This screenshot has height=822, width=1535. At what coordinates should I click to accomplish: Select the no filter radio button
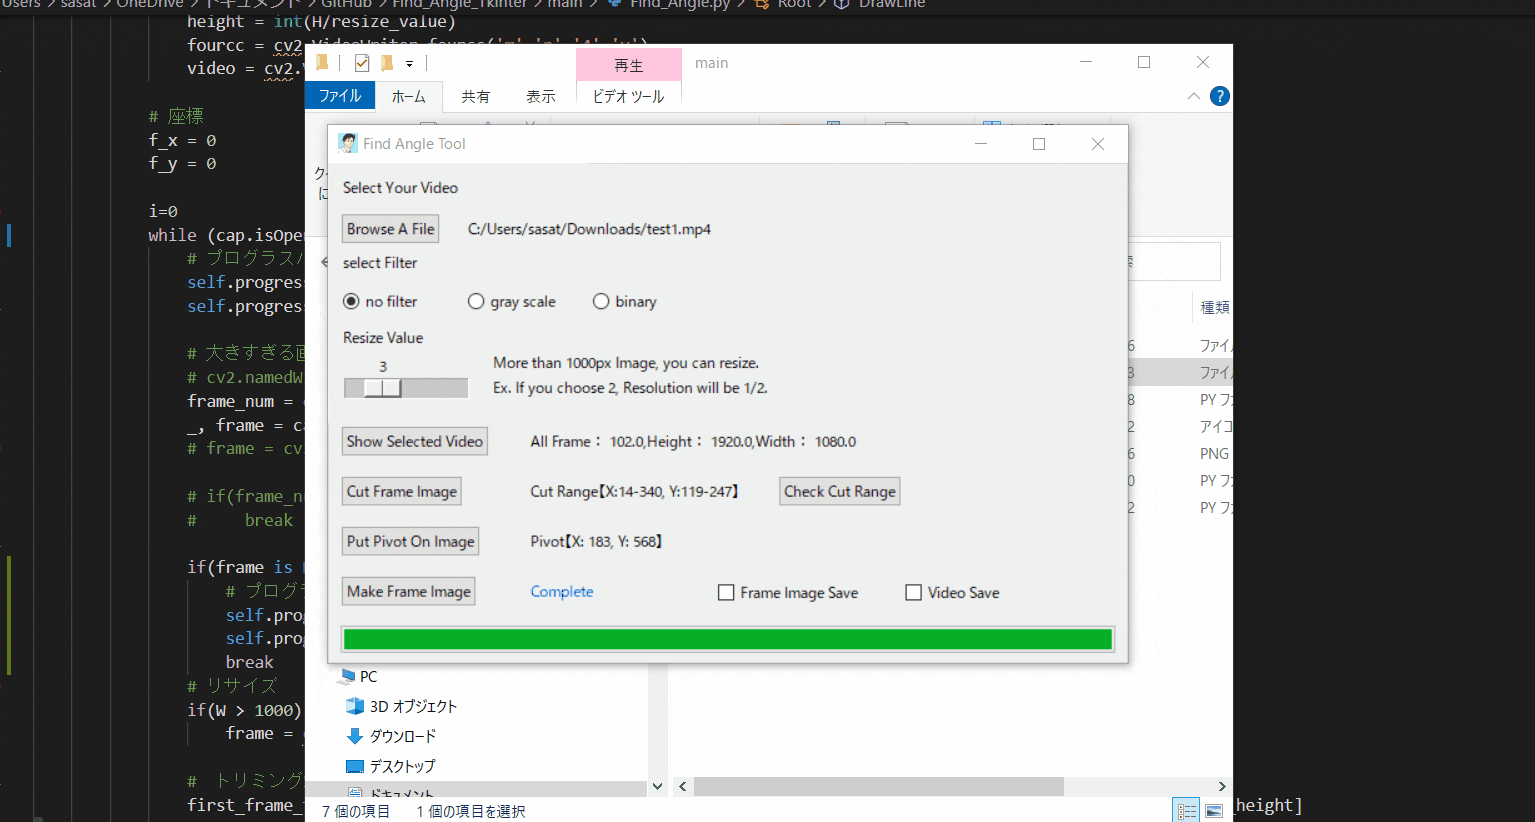click(351, 301)
